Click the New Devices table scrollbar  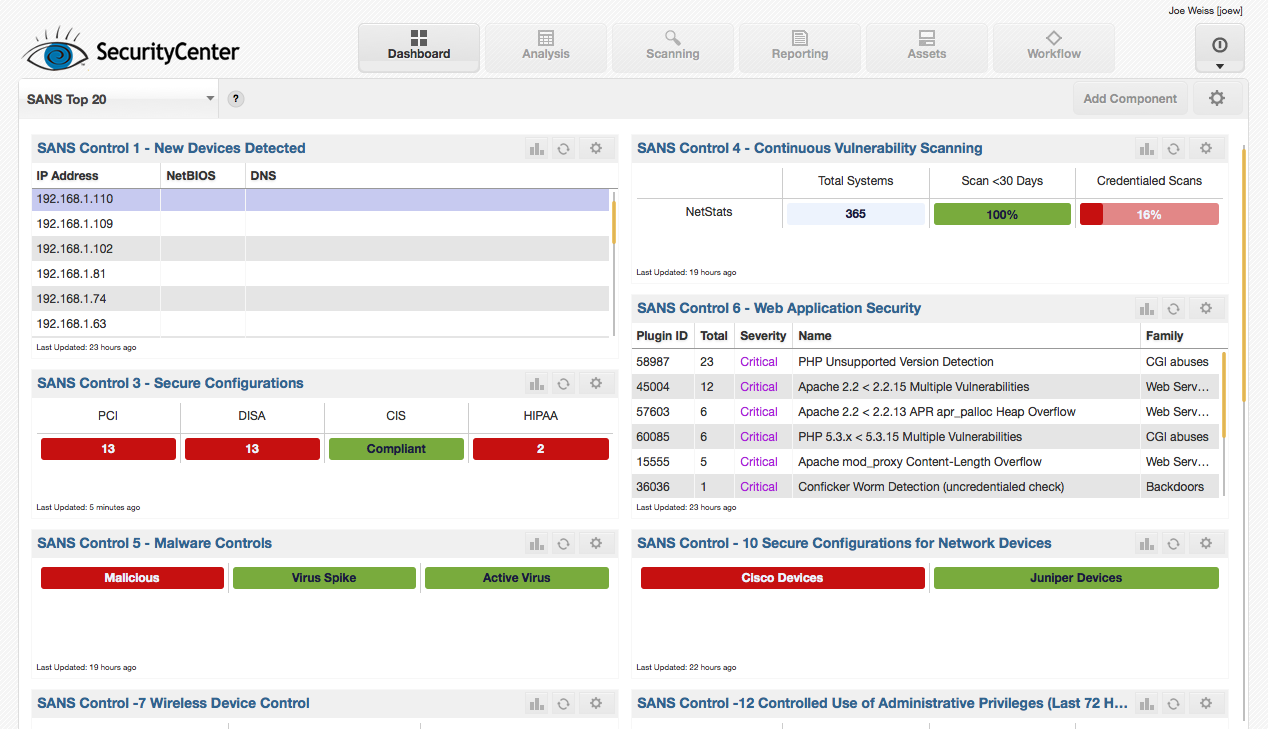(x=614, y=222)
